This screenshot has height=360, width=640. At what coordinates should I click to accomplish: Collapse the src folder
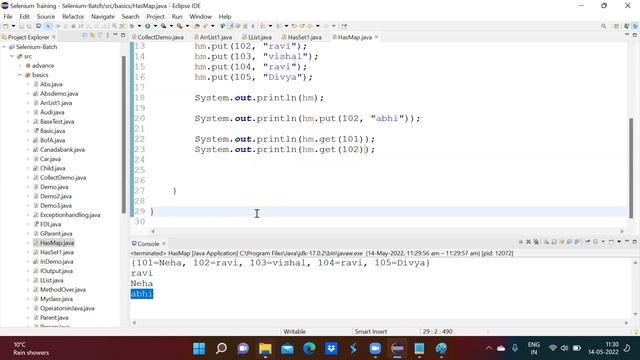tap(12, 56)
